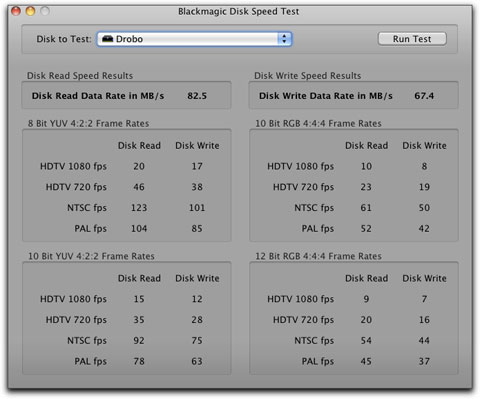Click 10 Bit YUV NTSC write value 75

(x=197, y=340)
